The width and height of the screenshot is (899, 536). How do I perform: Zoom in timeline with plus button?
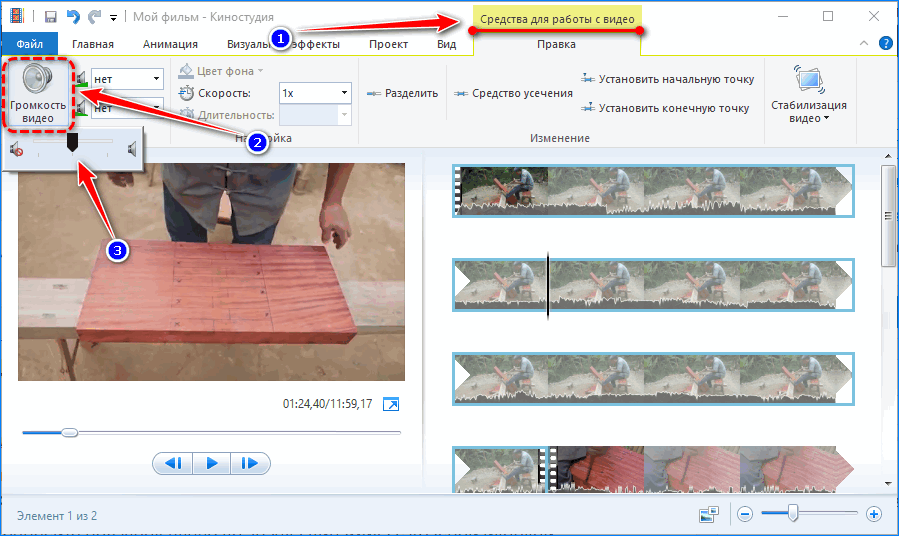(873, 514)
